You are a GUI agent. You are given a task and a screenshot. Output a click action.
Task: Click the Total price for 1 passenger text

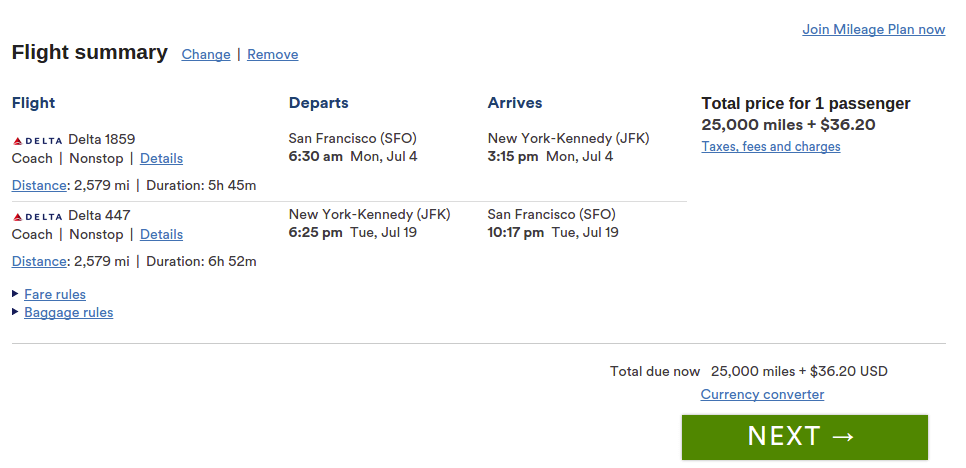(x=806, y=103)
